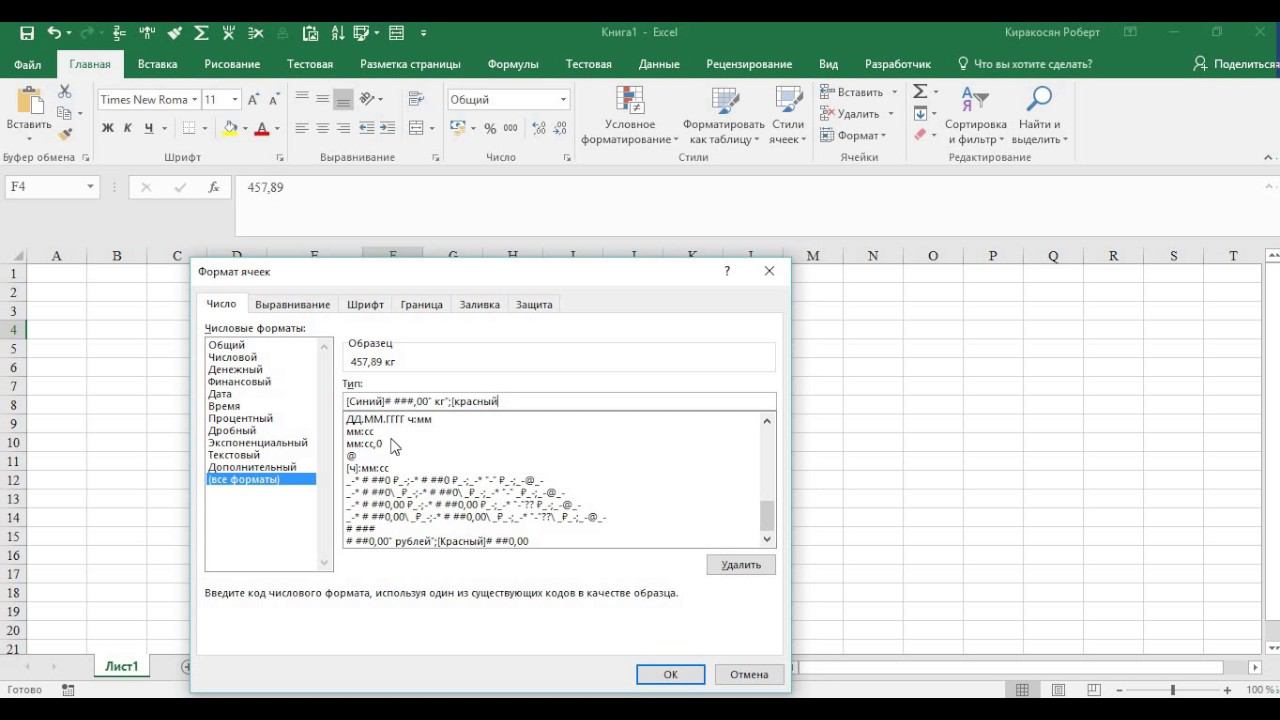Click the decrease decimal icon

(x=562, y=128)
